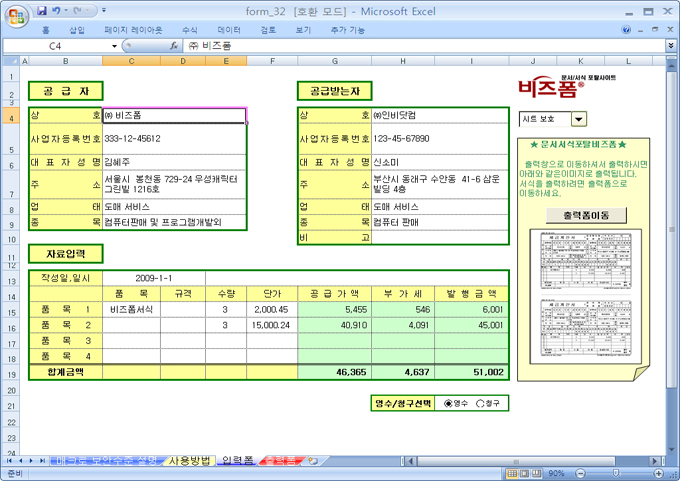
Task: Open Excel help question mark icon
Action: tap(627, 30)
